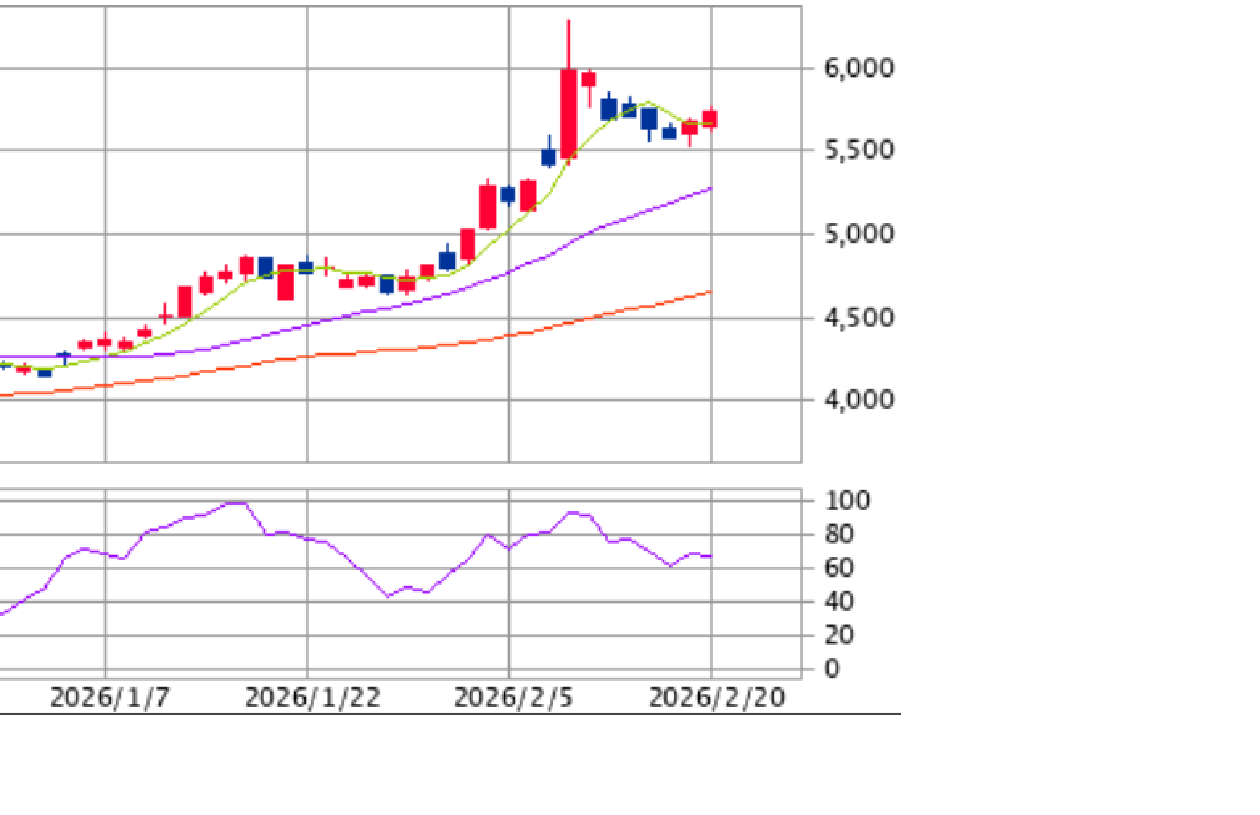1260x815 pixels.
Task: Click the blue candlestick on the 2026/2/5 gridline
Action: pyautogui.click(x=508, y=194)
